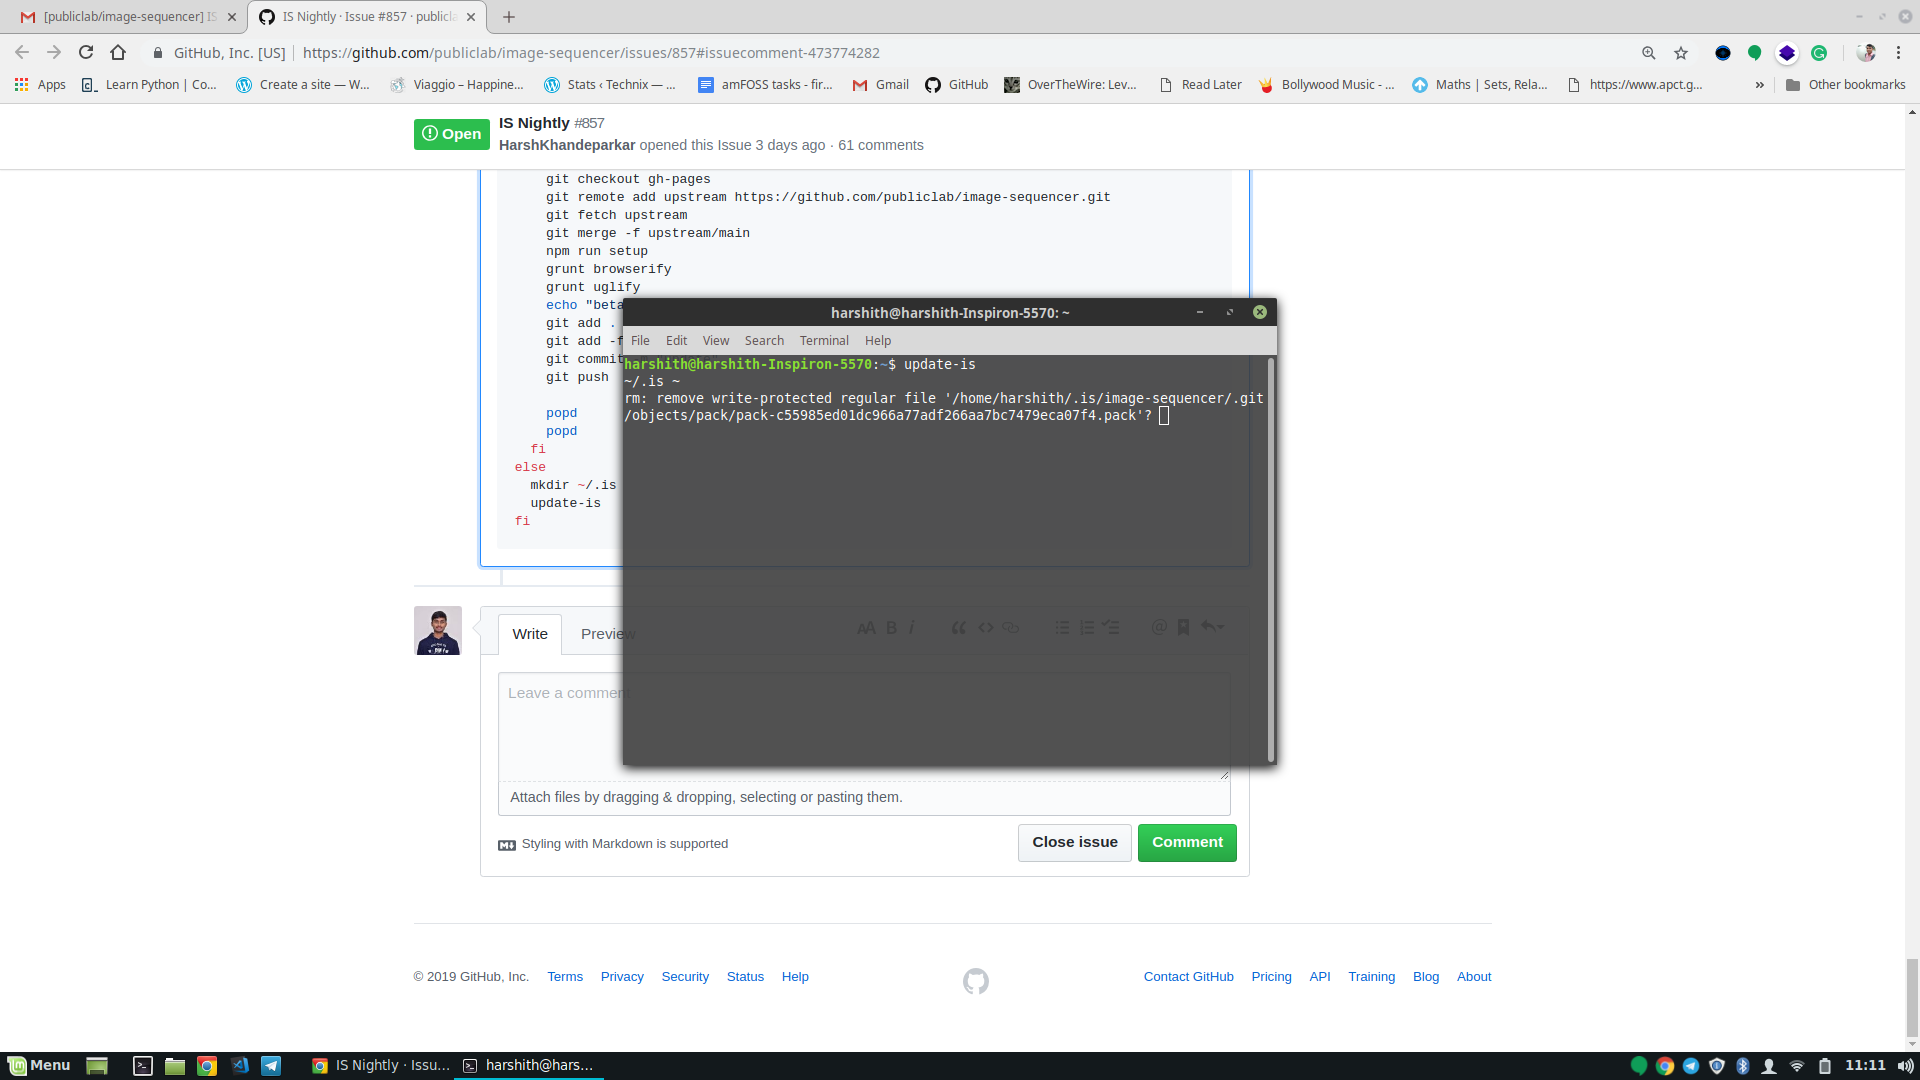Screen dimensions: 1920x1080
Task: Reload the current GitHub page
Action: (86, 53)
